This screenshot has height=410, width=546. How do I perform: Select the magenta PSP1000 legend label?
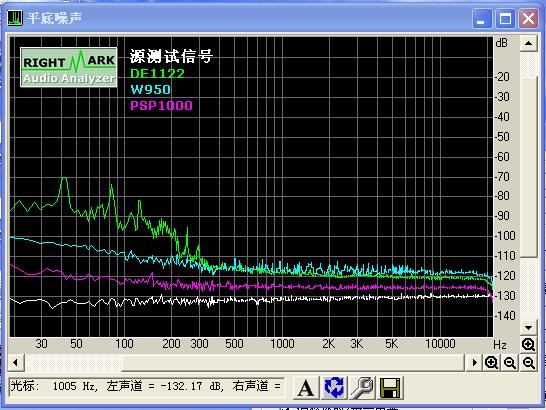tap(161, 106)
